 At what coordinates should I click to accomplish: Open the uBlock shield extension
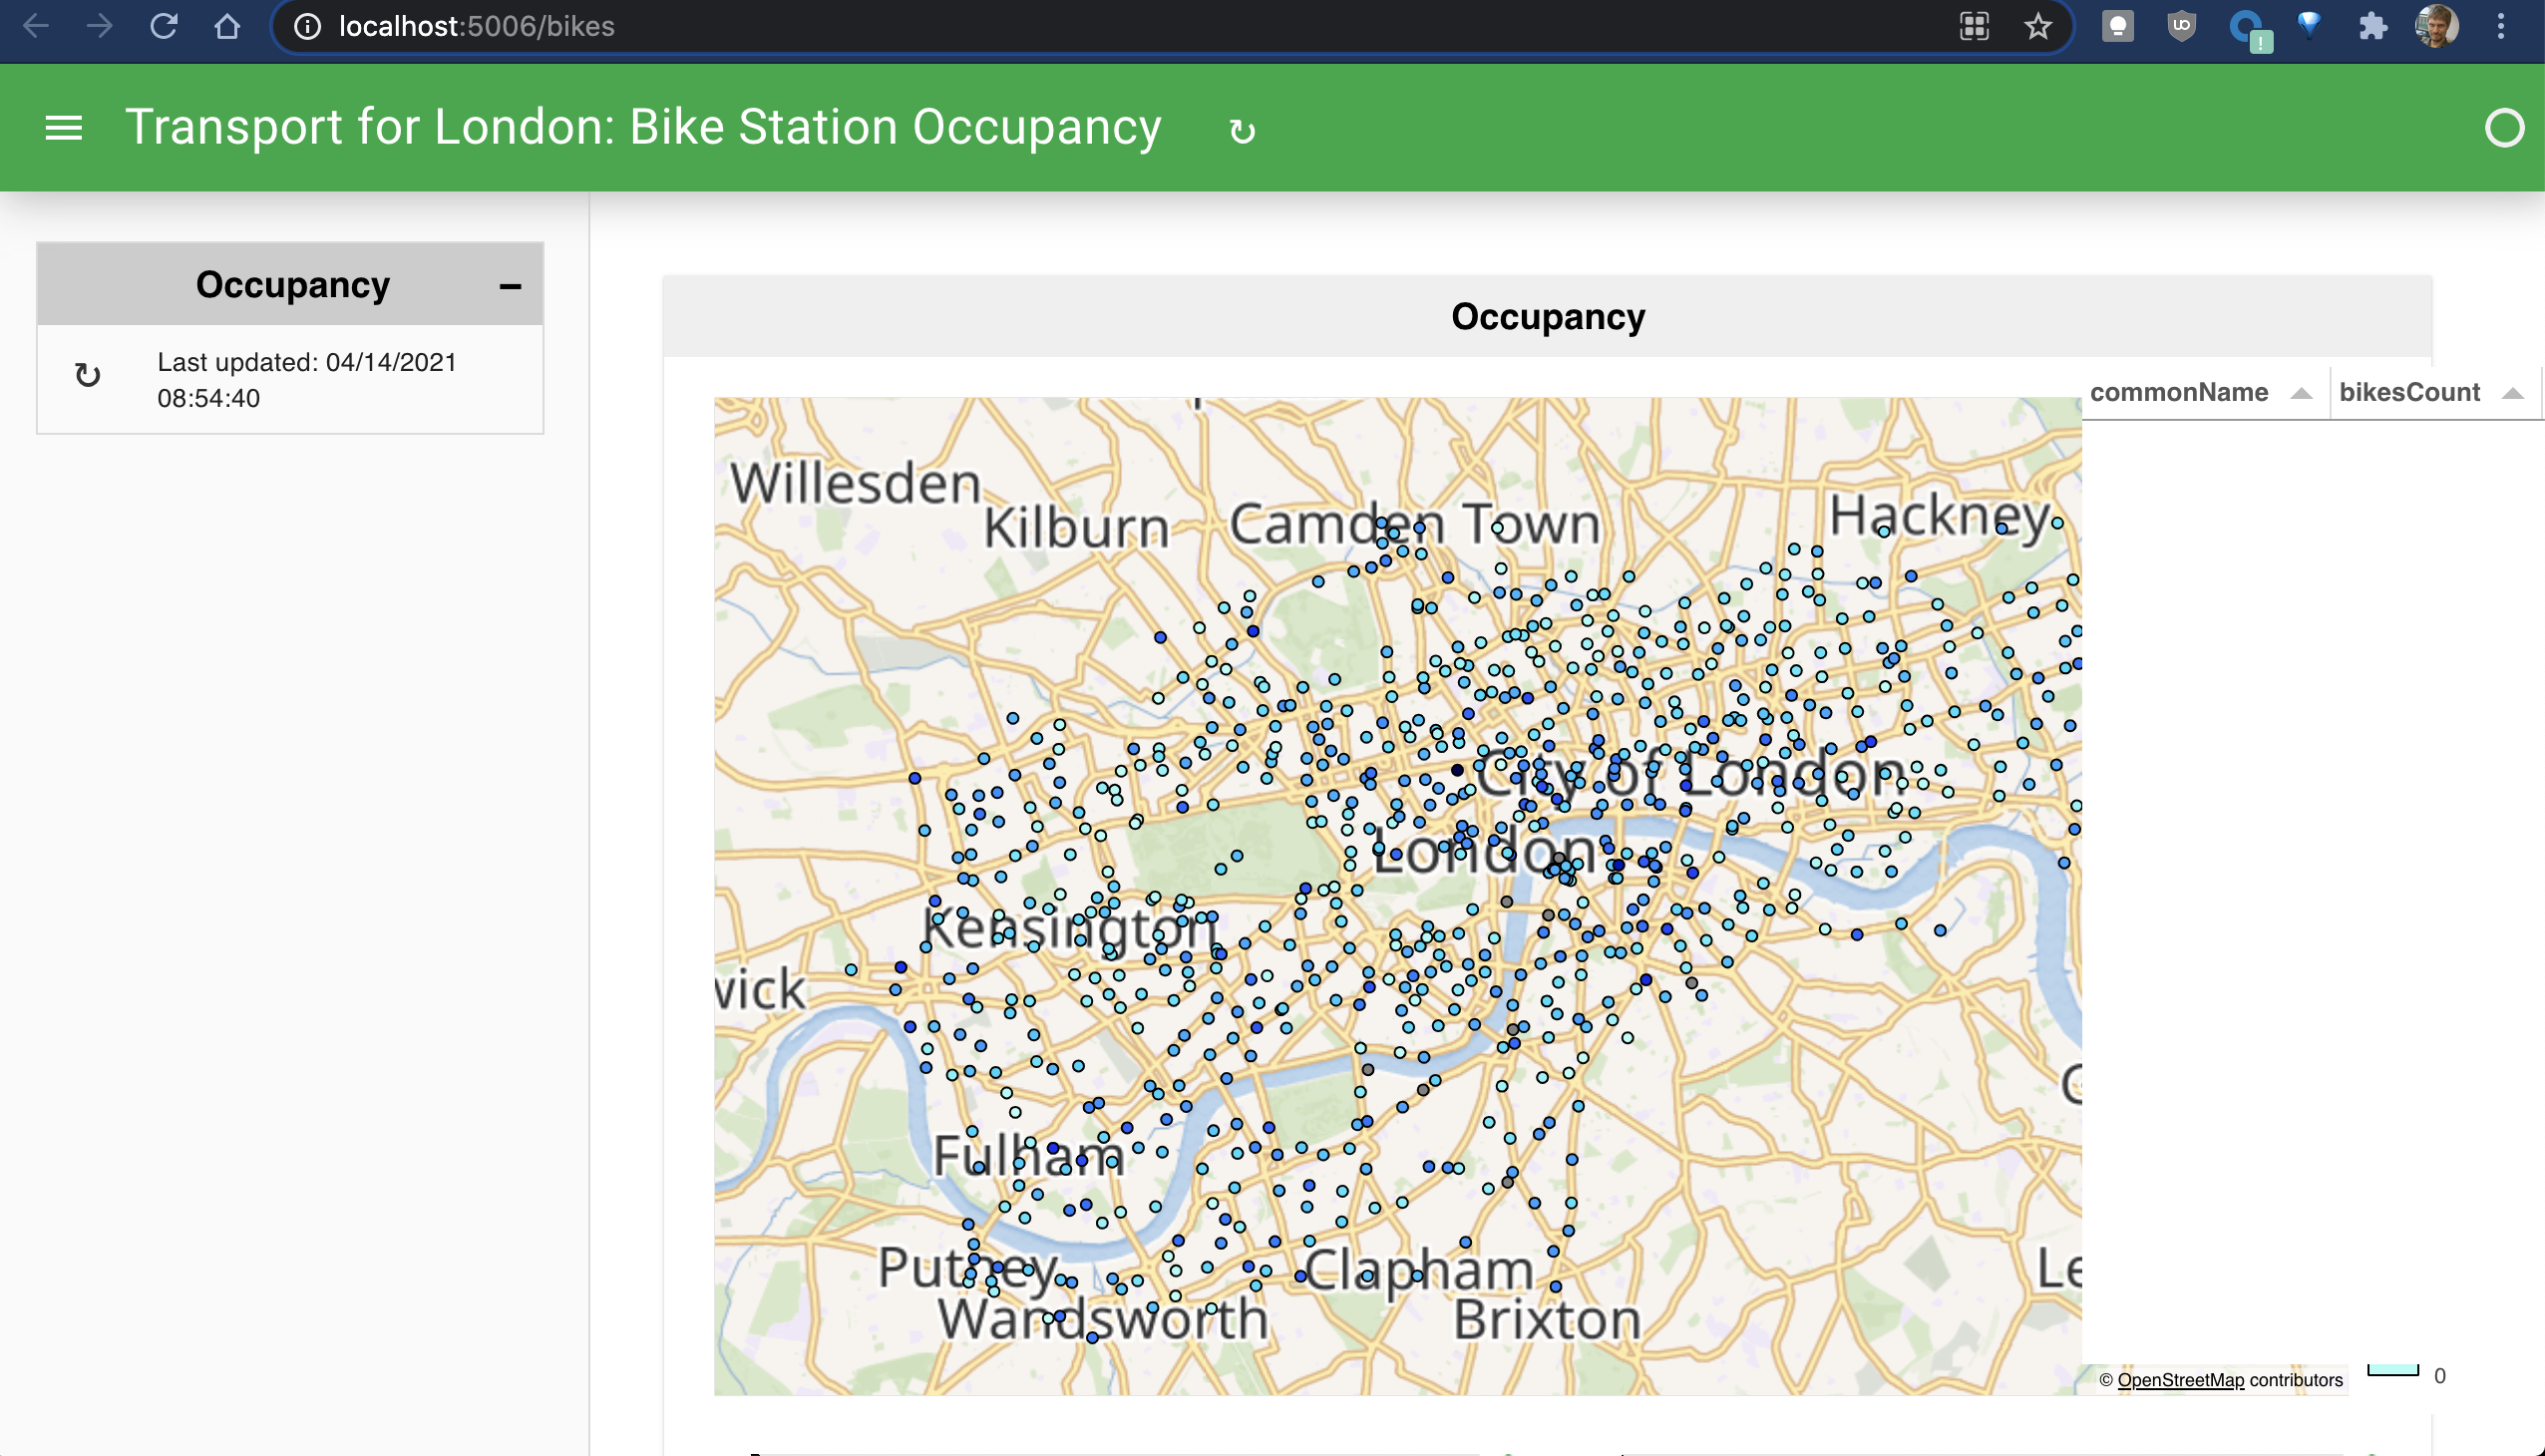[2181, 26]
